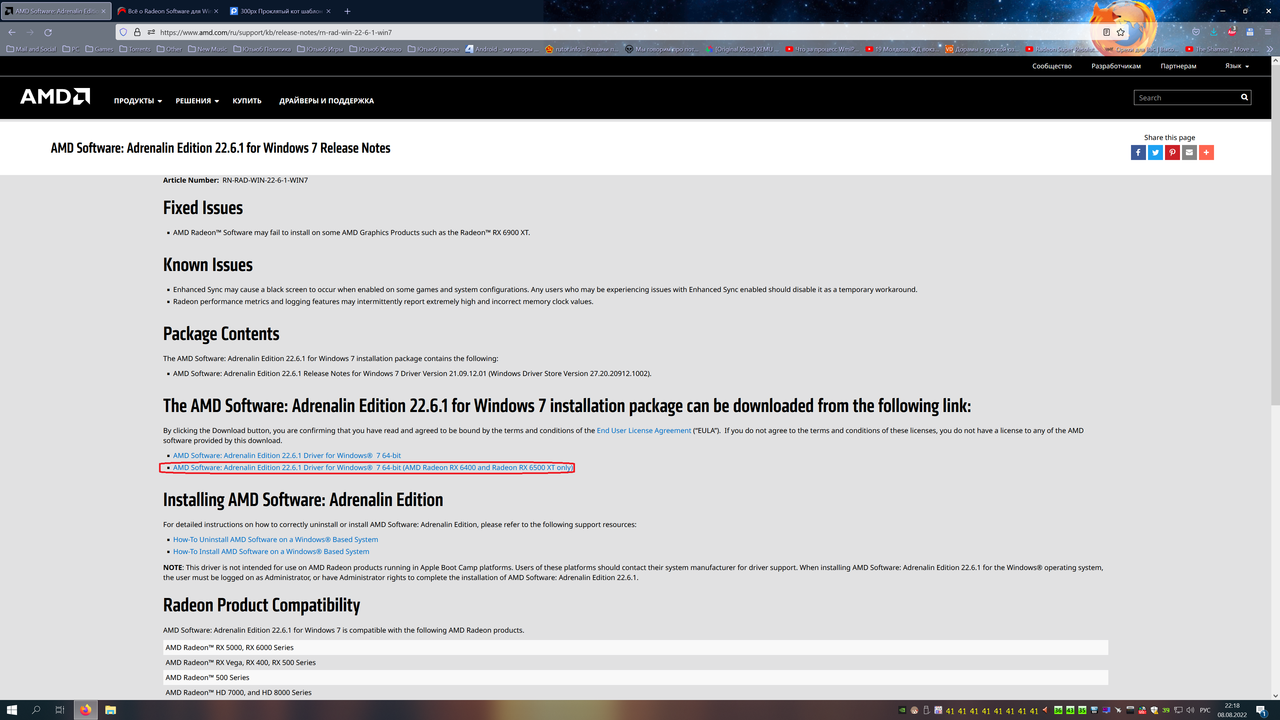Open How-To Uninstall AMD Software link

point(275,539)
